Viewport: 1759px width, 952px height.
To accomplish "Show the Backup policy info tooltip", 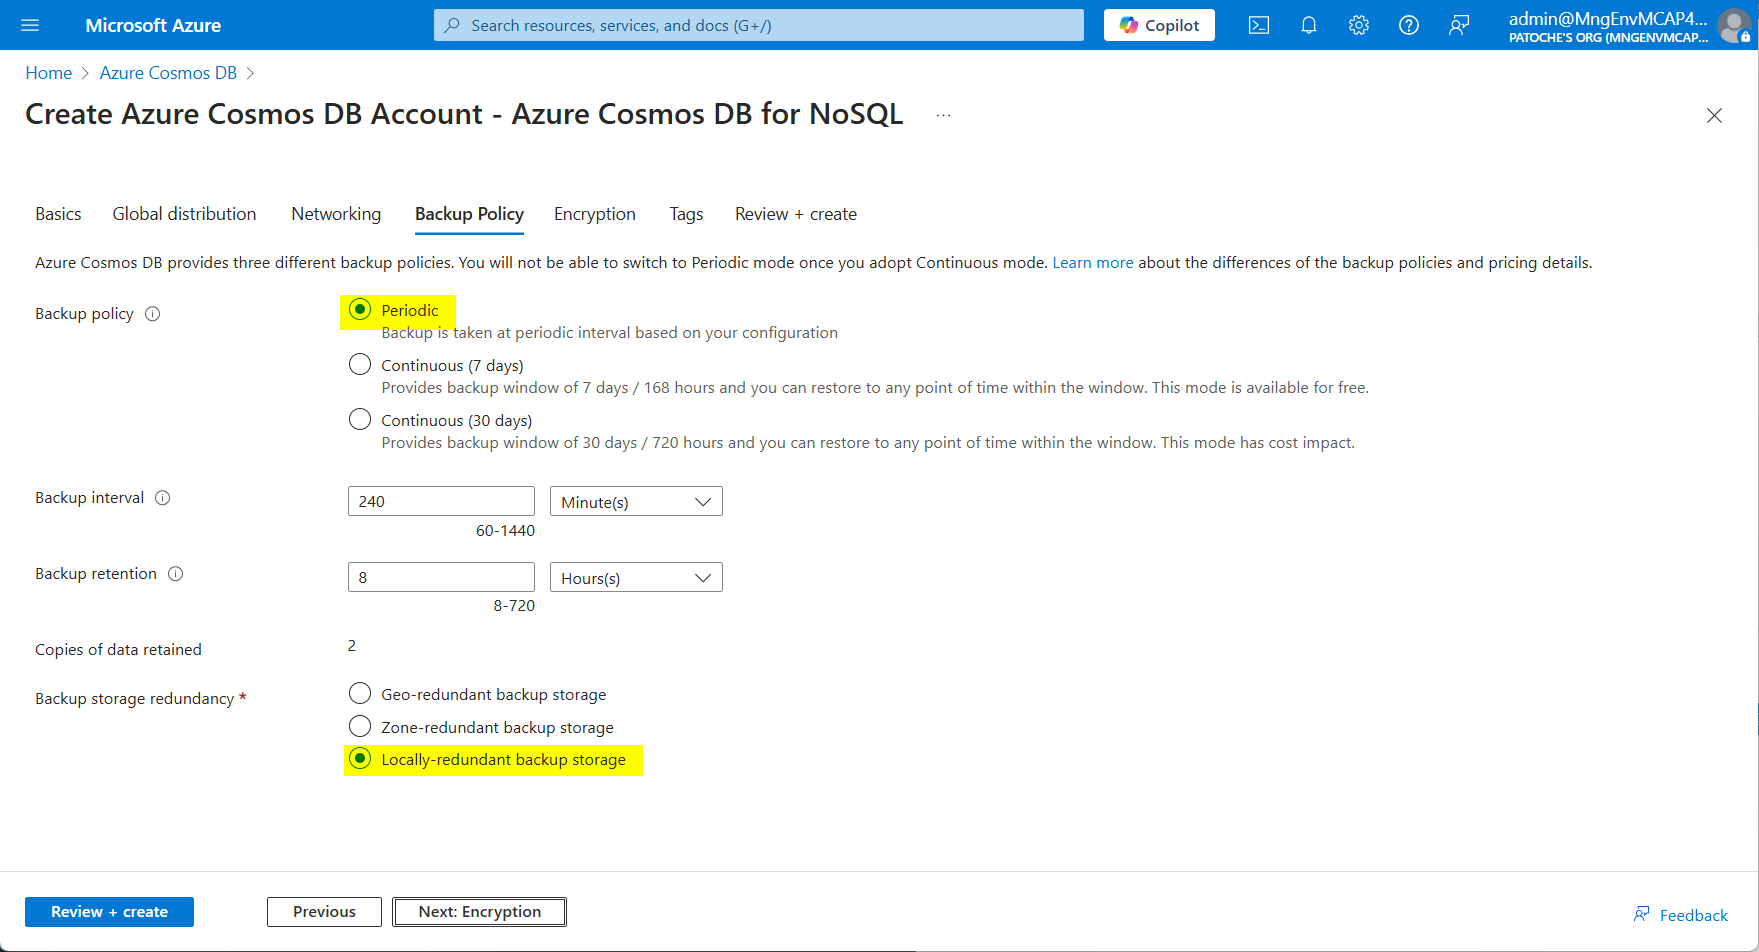I will point(152,313).
